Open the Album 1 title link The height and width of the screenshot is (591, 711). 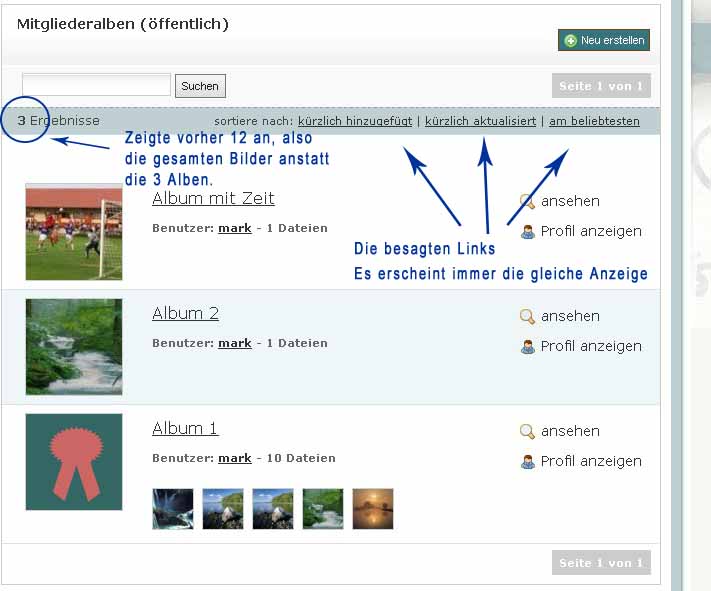(185, 428)
